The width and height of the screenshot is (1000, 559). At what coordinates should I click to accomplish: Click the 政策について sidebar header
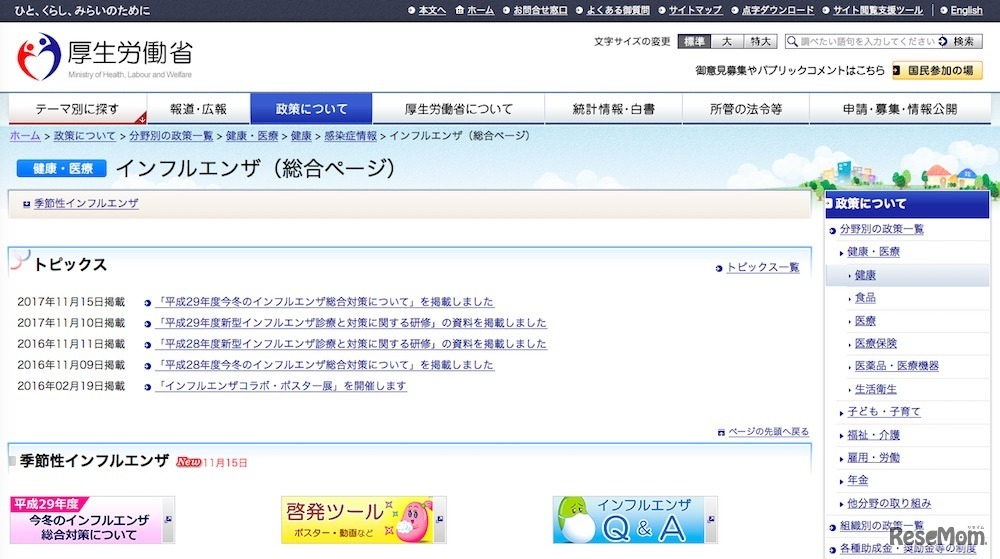907,204
